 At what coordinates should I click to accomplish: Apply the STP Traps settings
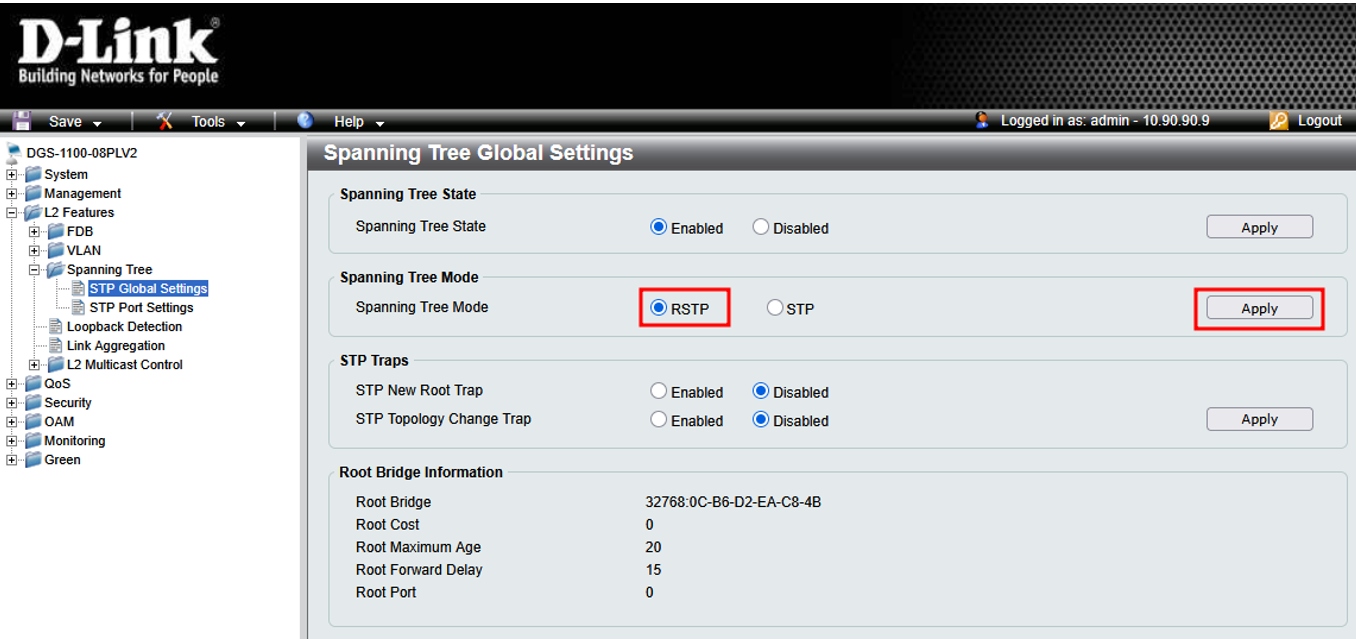[1259, 420]
